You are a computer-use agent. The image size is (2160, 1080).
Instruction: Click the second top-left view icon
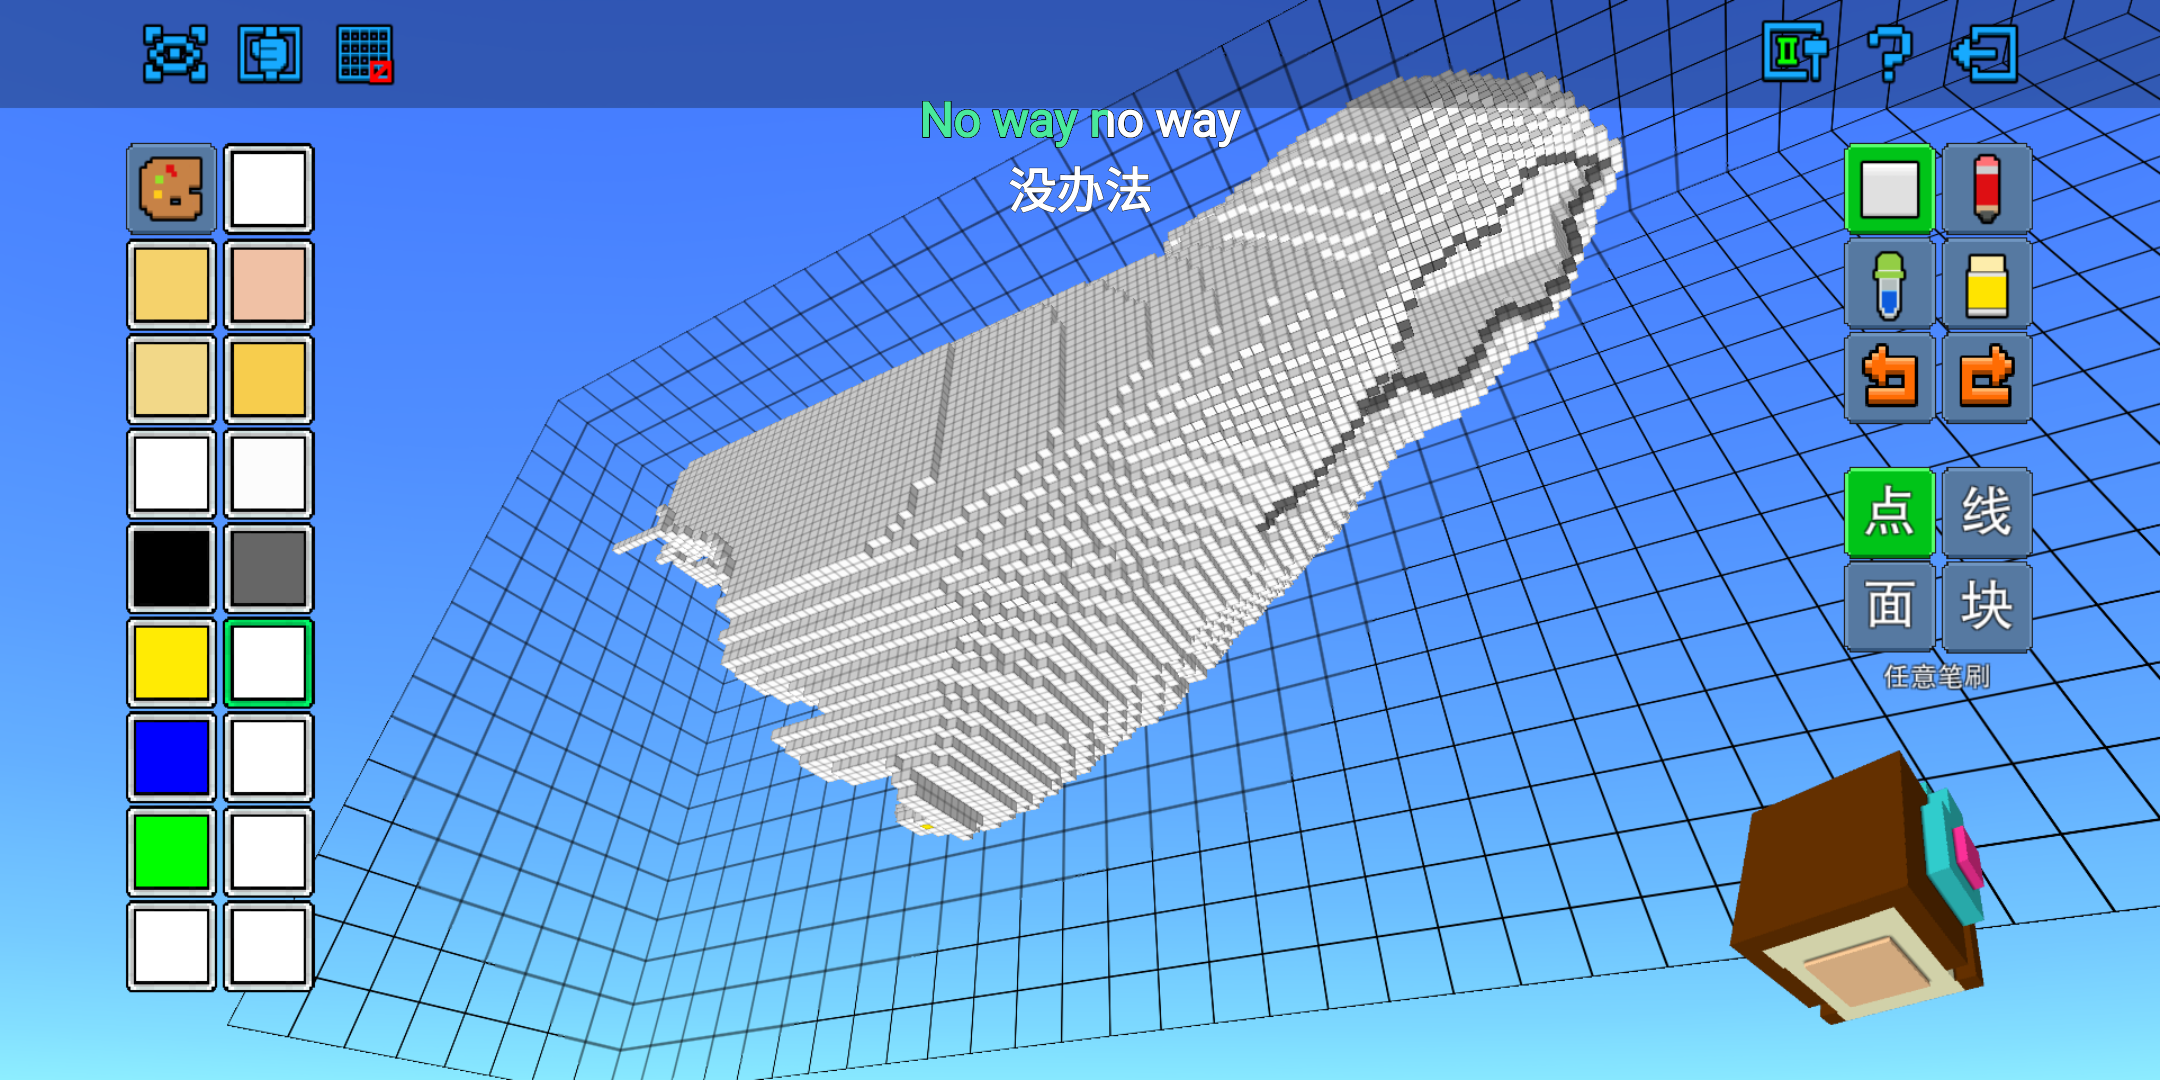point(270,54)
